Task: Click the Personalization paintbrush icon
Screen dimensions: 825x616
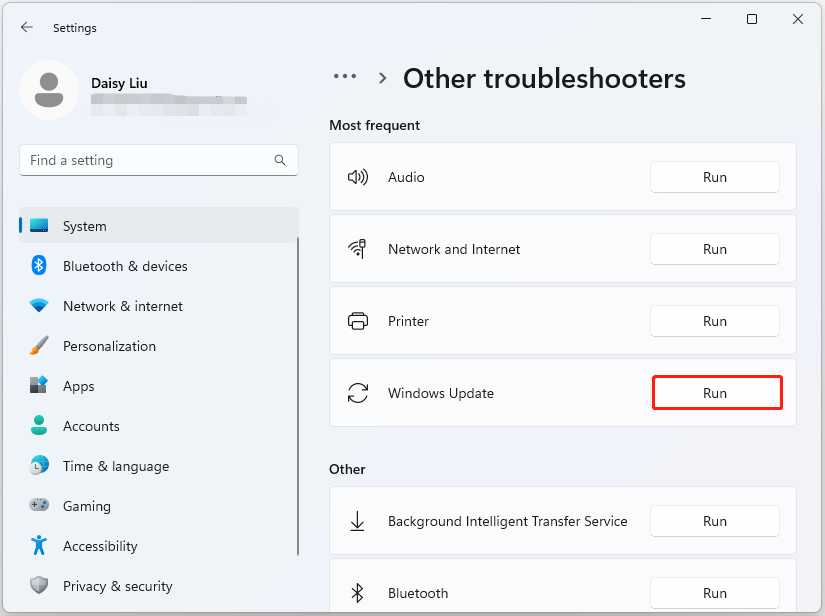Action: [39, 346]
